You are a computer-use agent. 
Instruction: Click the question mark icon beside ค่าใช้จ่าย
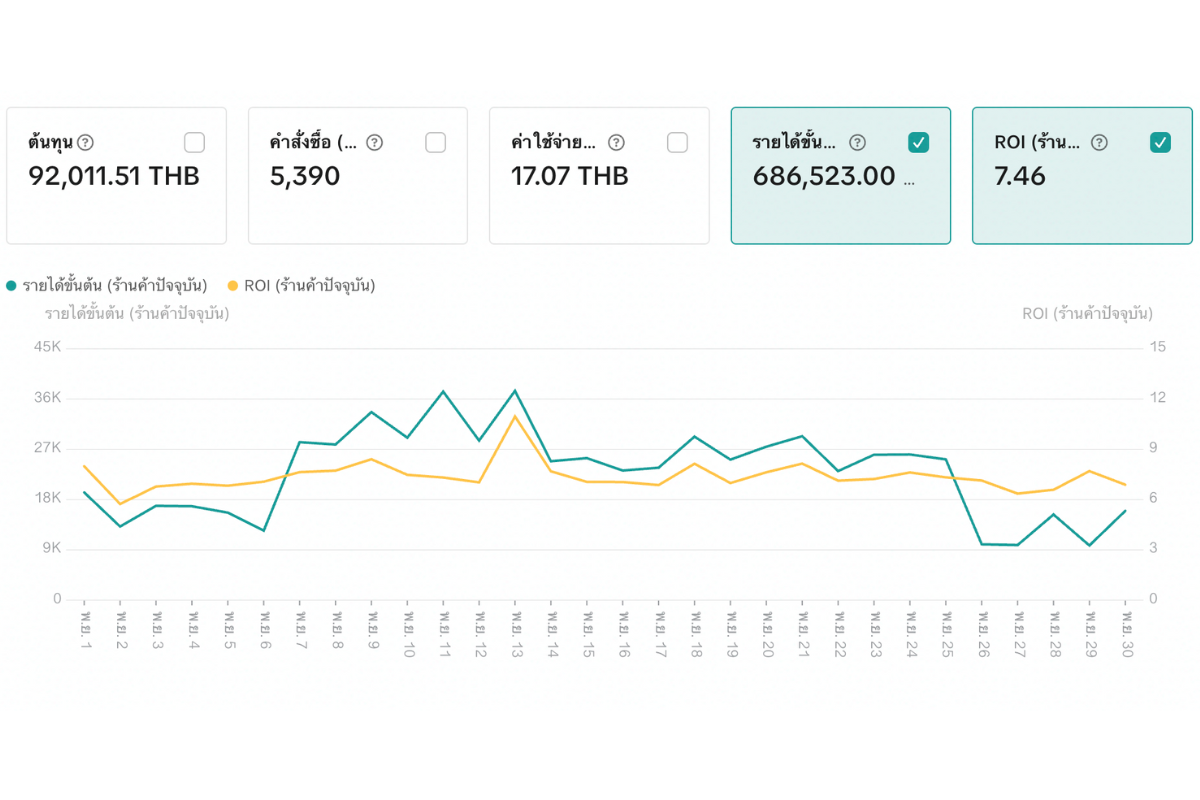616,143
